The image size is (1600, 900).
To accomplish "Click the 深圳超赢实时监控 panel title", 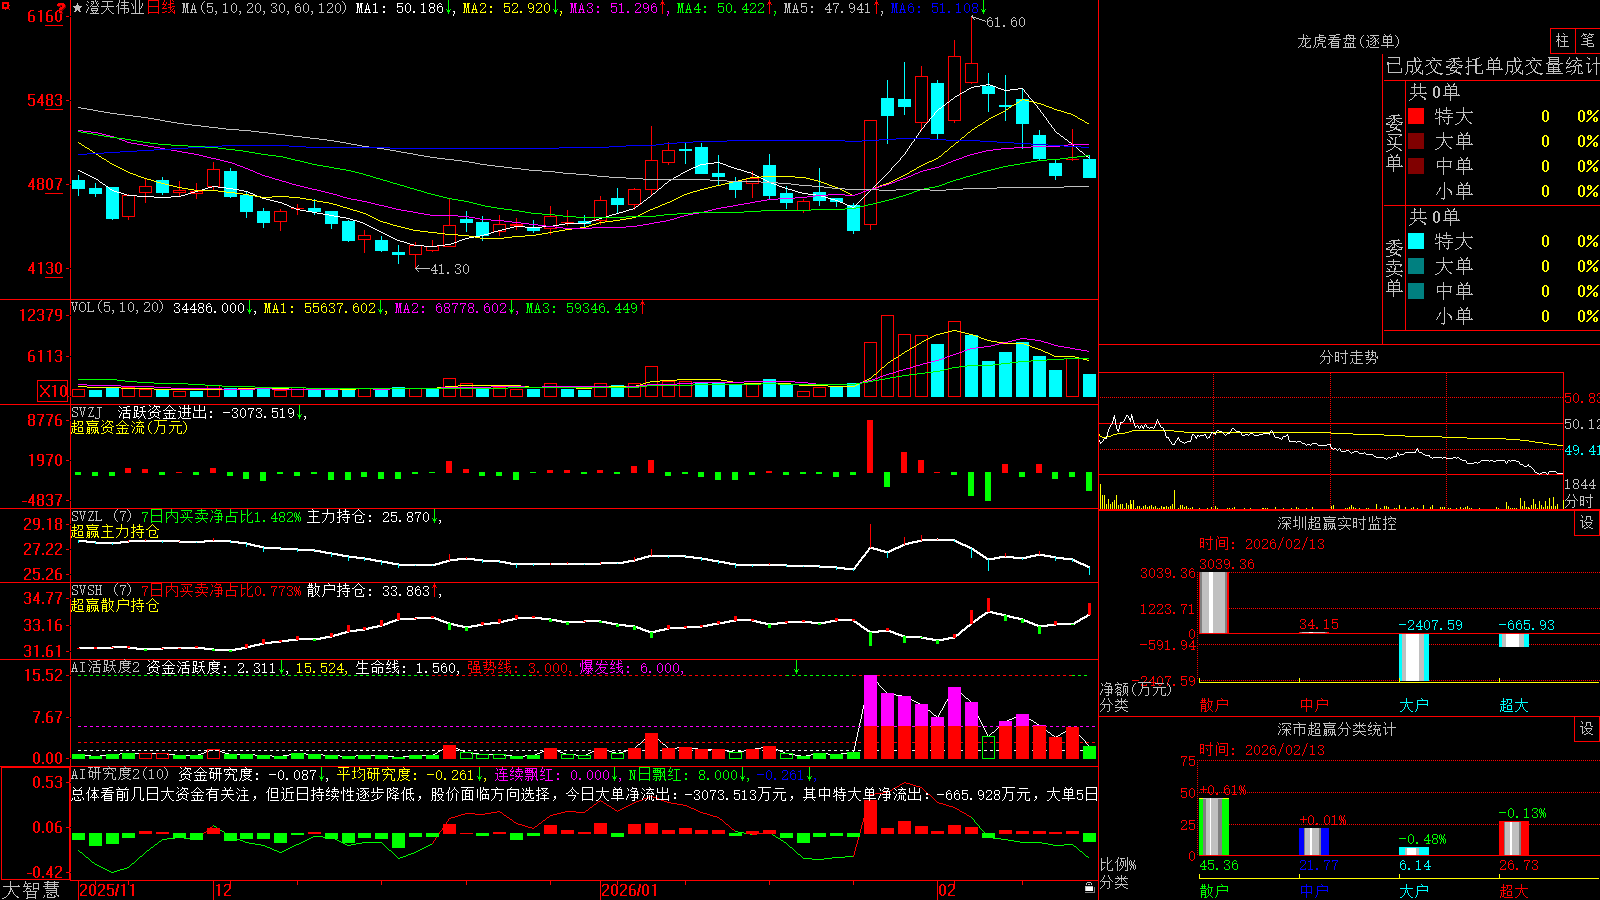I will coord(1337,523).
